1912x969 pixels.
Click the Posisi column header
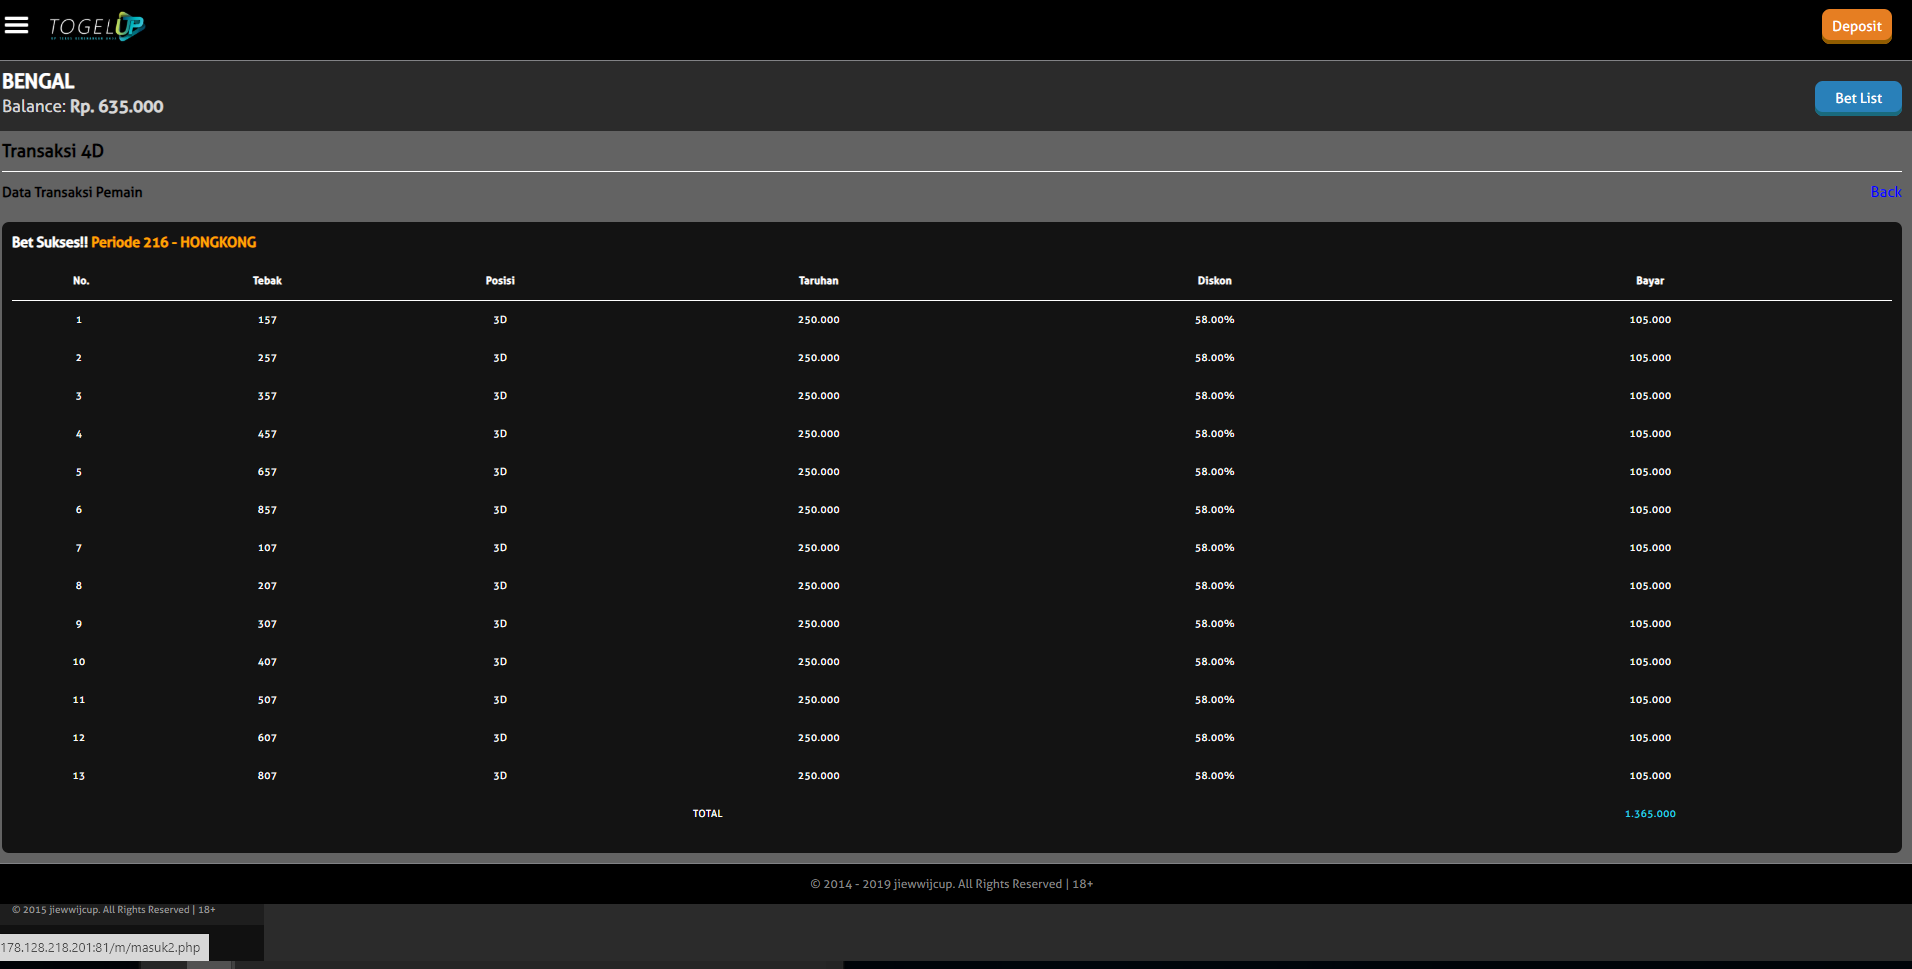pos(500,281)
